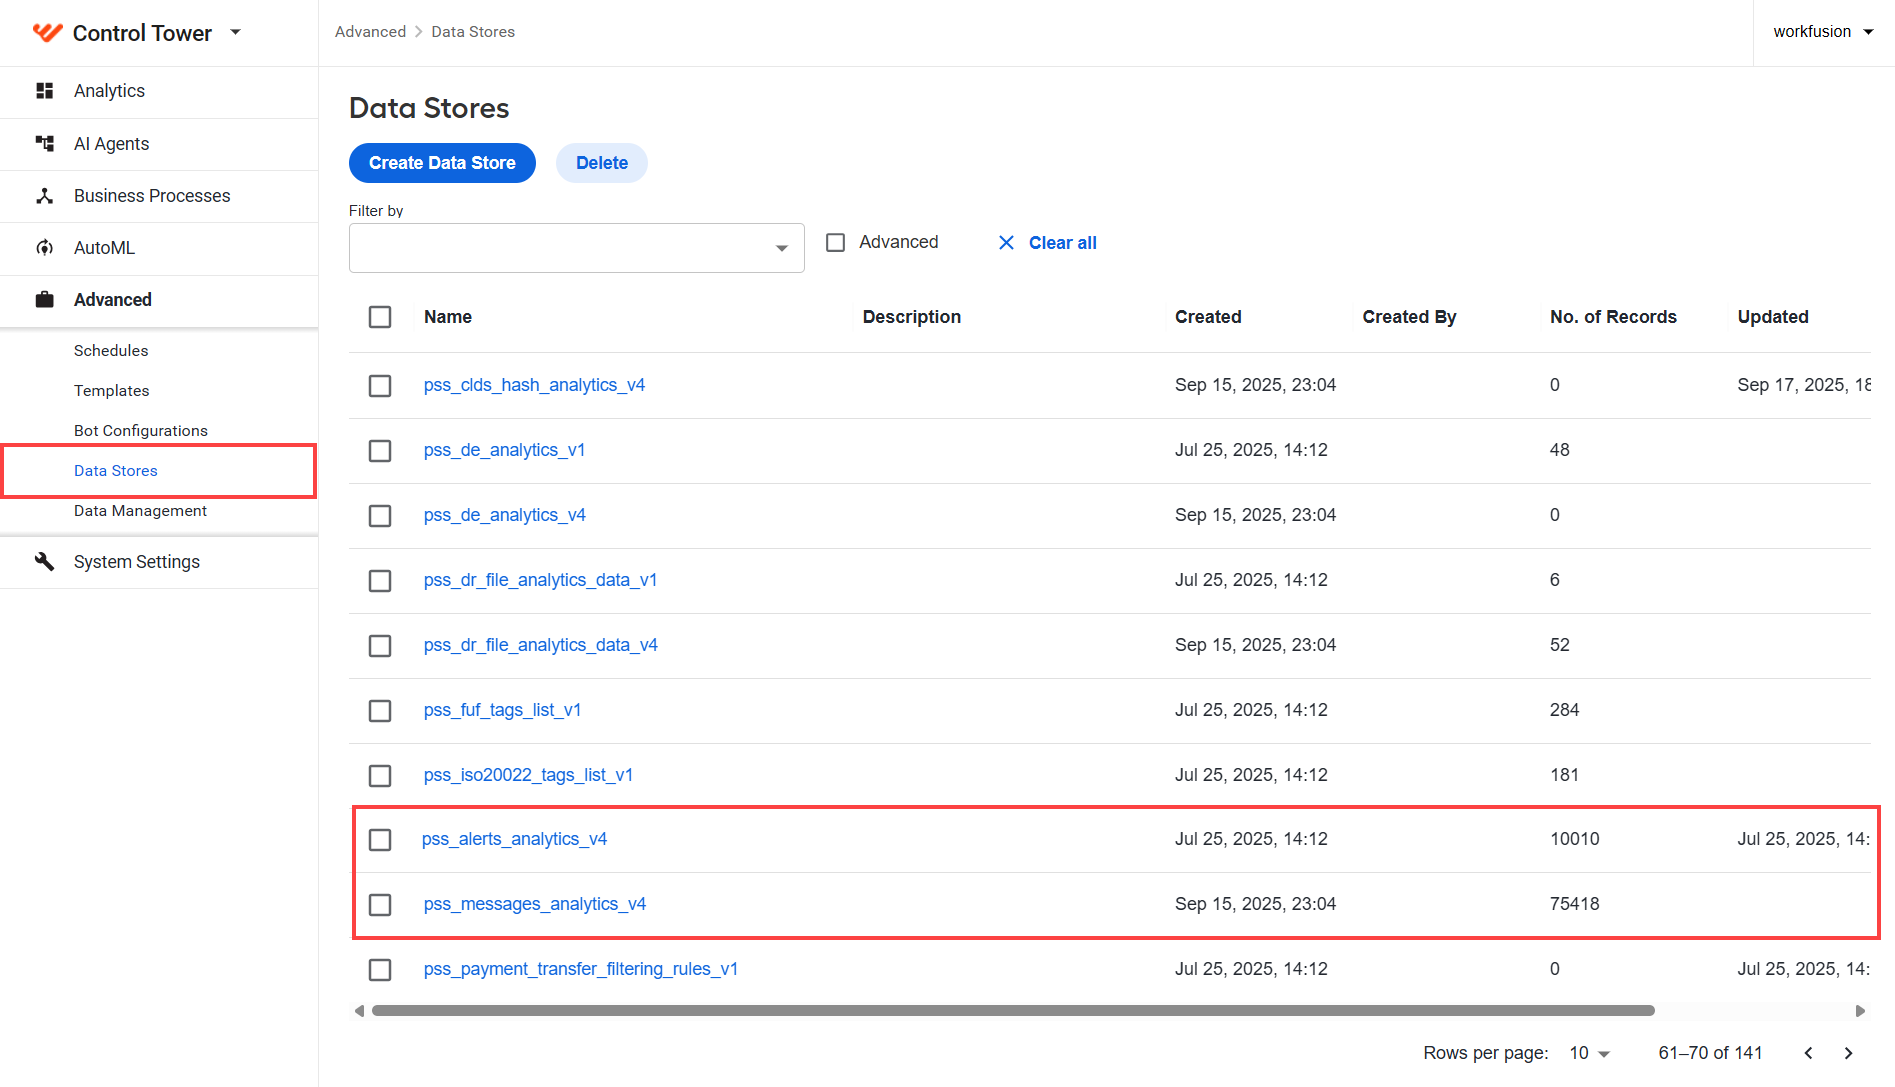Open the Filter by dropdown
The width and height of the screenshot is (1895, 1087).
(577, 248)
